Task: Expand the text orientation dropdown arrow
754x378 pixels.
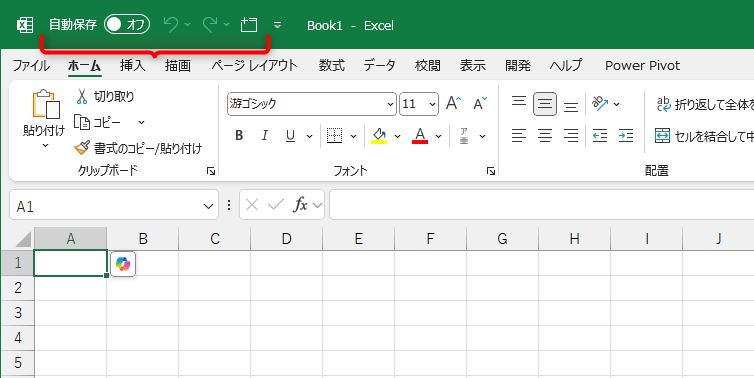Action: (617, 104)
